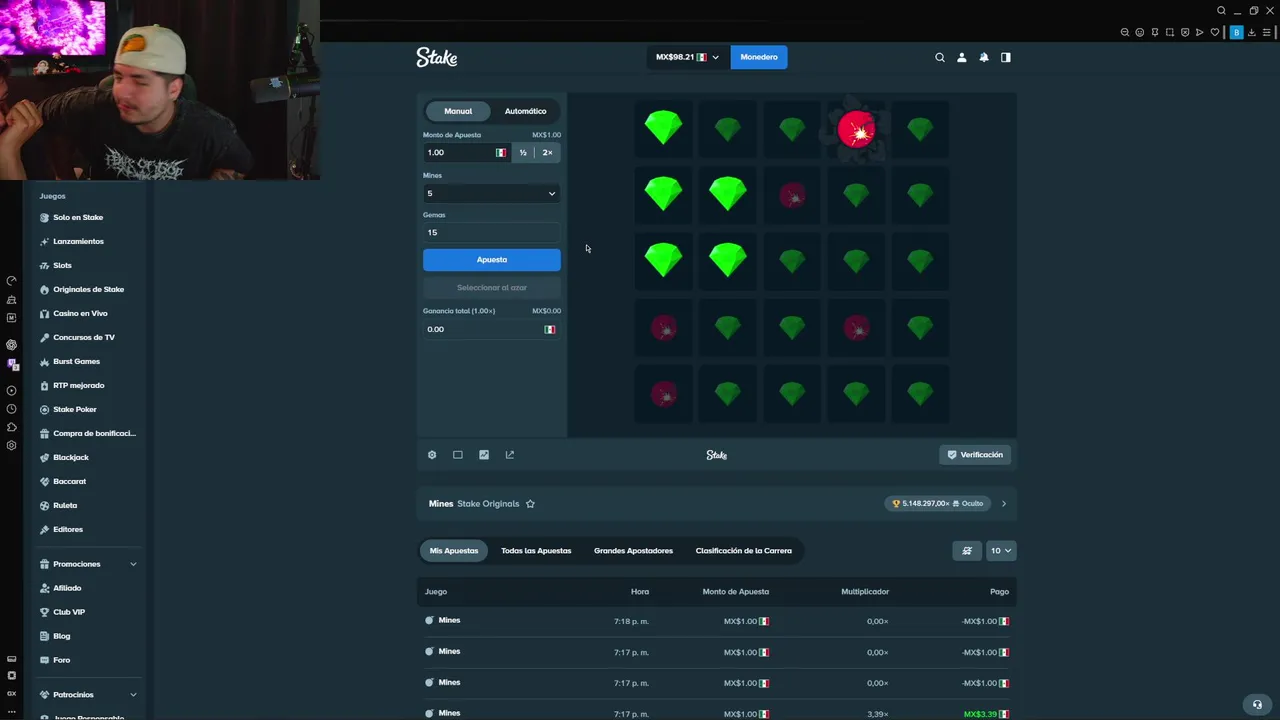Click the Gemas field showing 15
The width and height of the screenshot is (1280, 720).
click(491, 232)
